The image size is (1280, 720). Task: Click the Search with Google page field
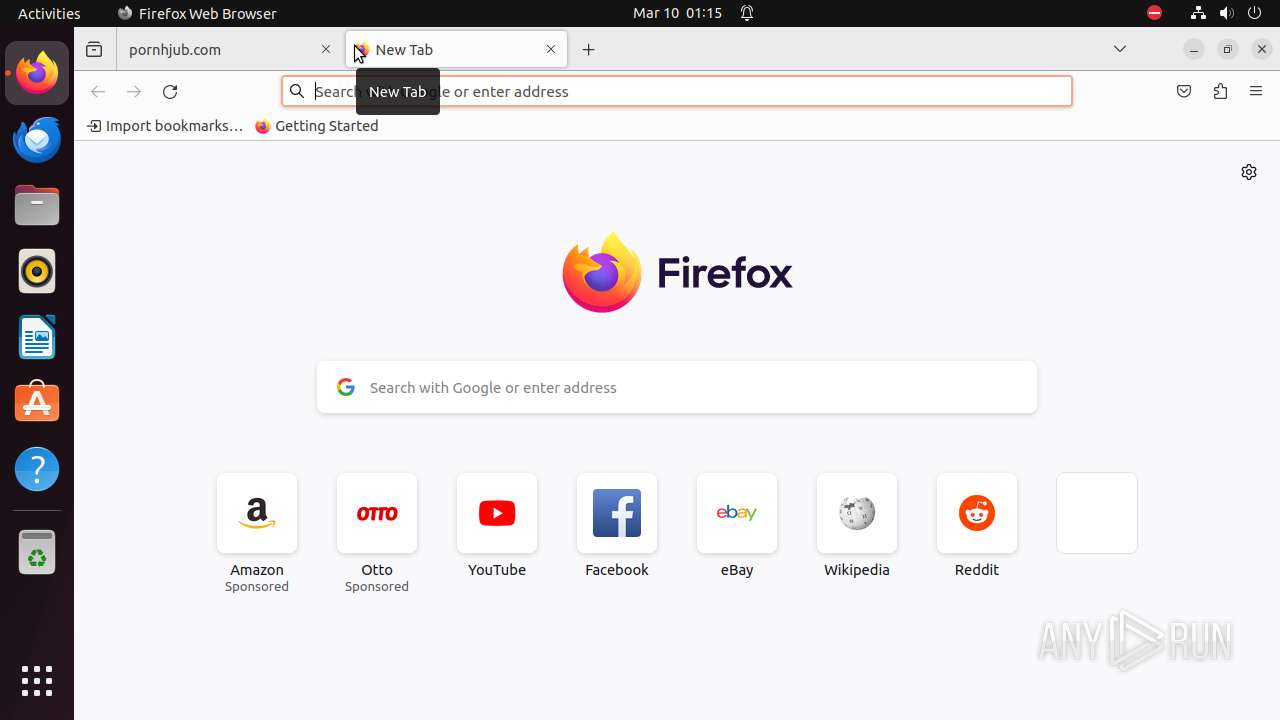click(677, 388)
